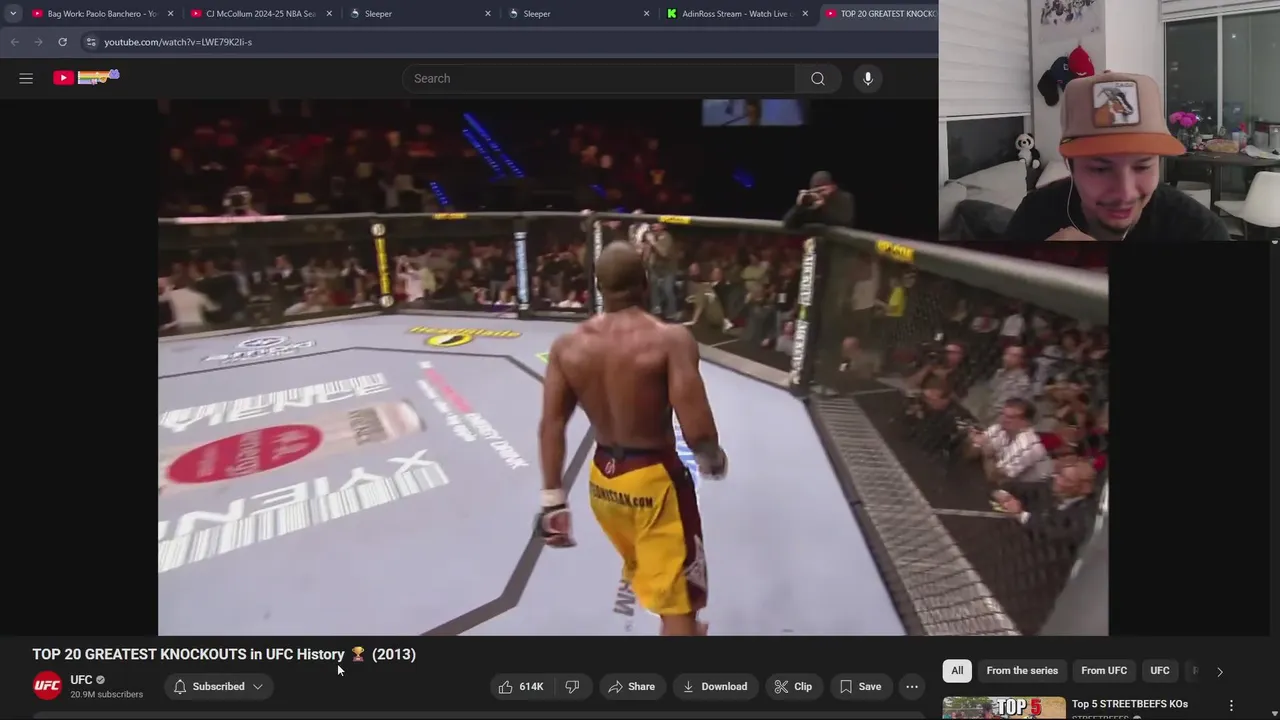Like the video with thumbs up
This screenshot has width=1280, height=720.
point(520,686)
